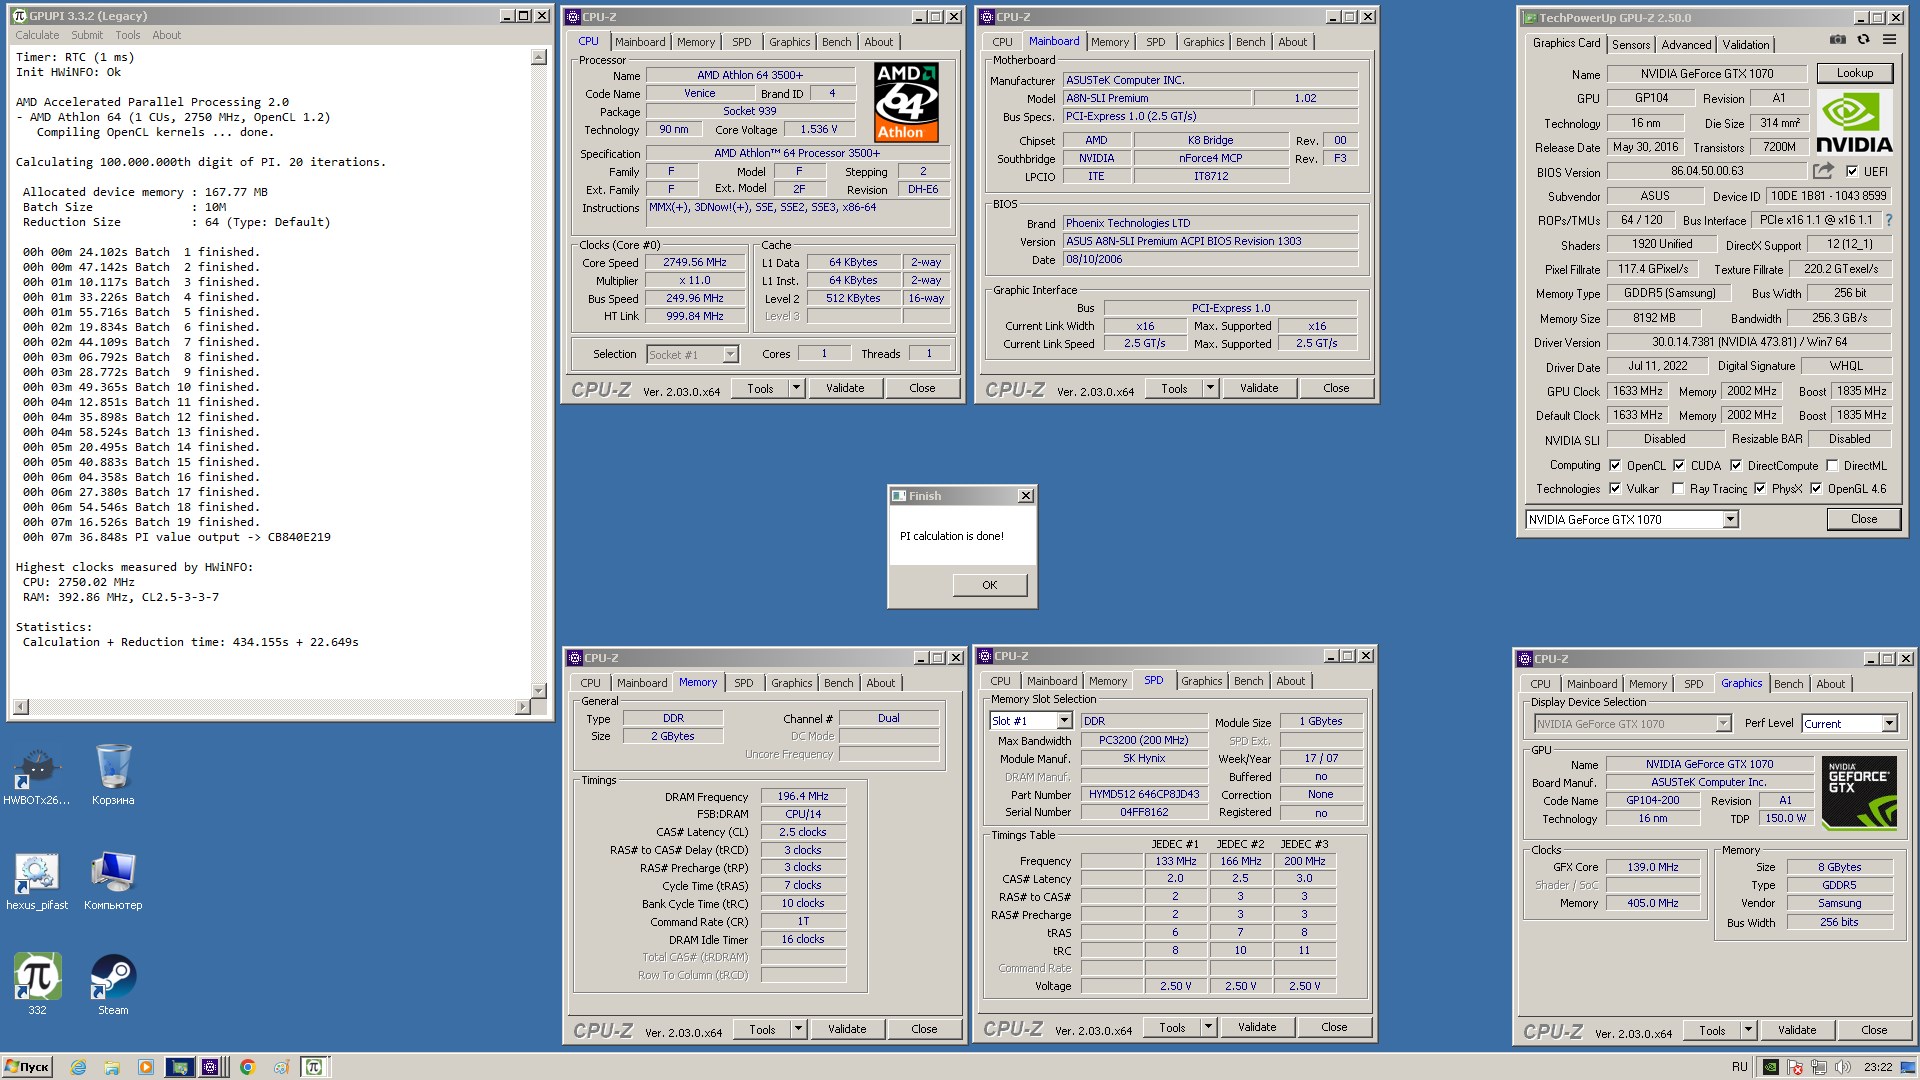Click the NVIDIA system tray icon
Screen dimensions: 1920x1080
tap(1771, 1067)
